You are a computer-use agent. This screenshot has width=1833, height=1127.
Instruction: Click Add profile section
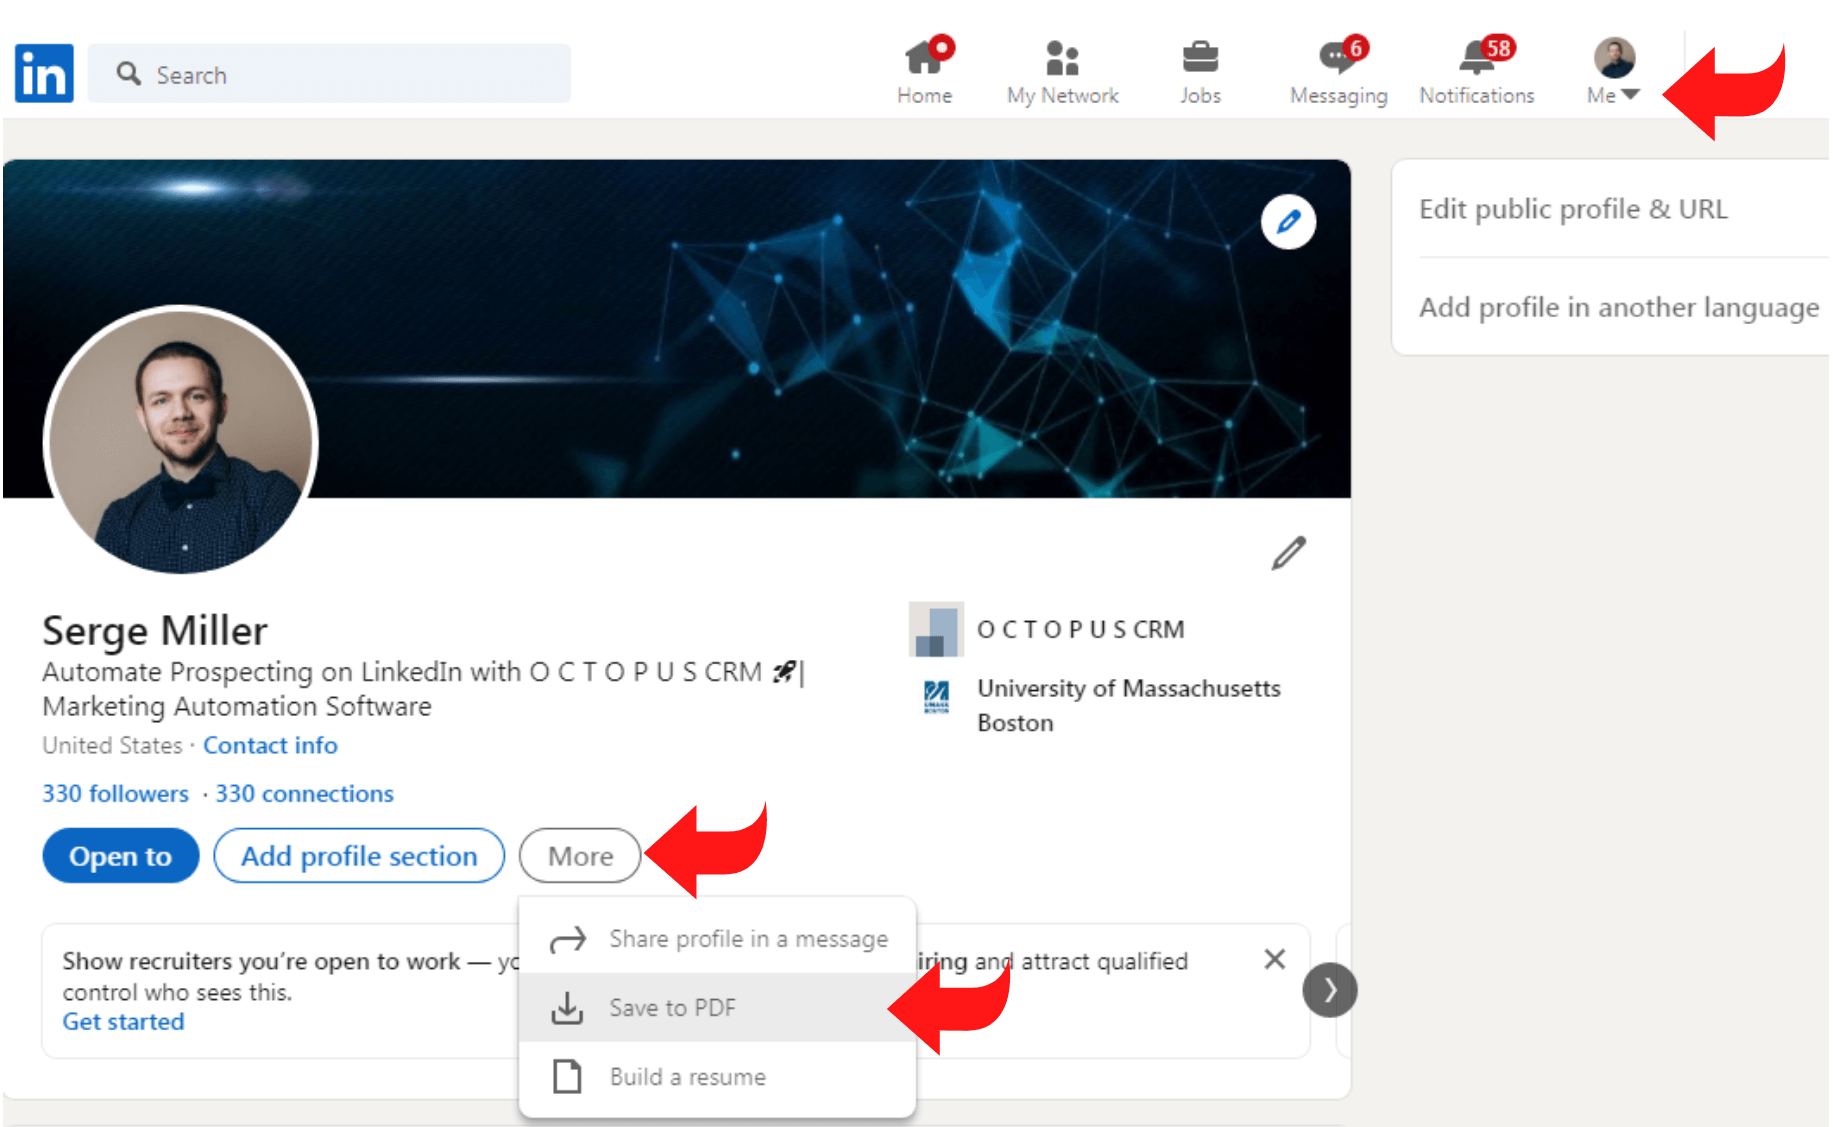click(x=359, y=855)
